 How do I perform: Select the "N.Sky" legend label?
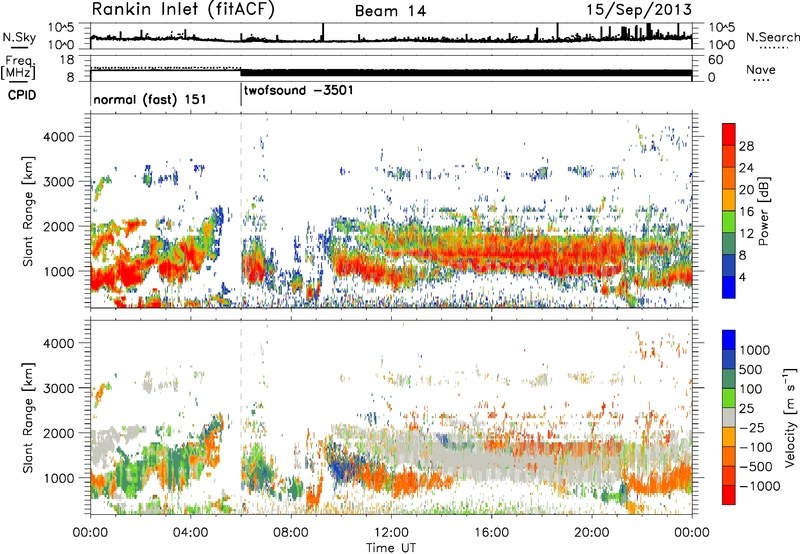click(x=19, y=37)
